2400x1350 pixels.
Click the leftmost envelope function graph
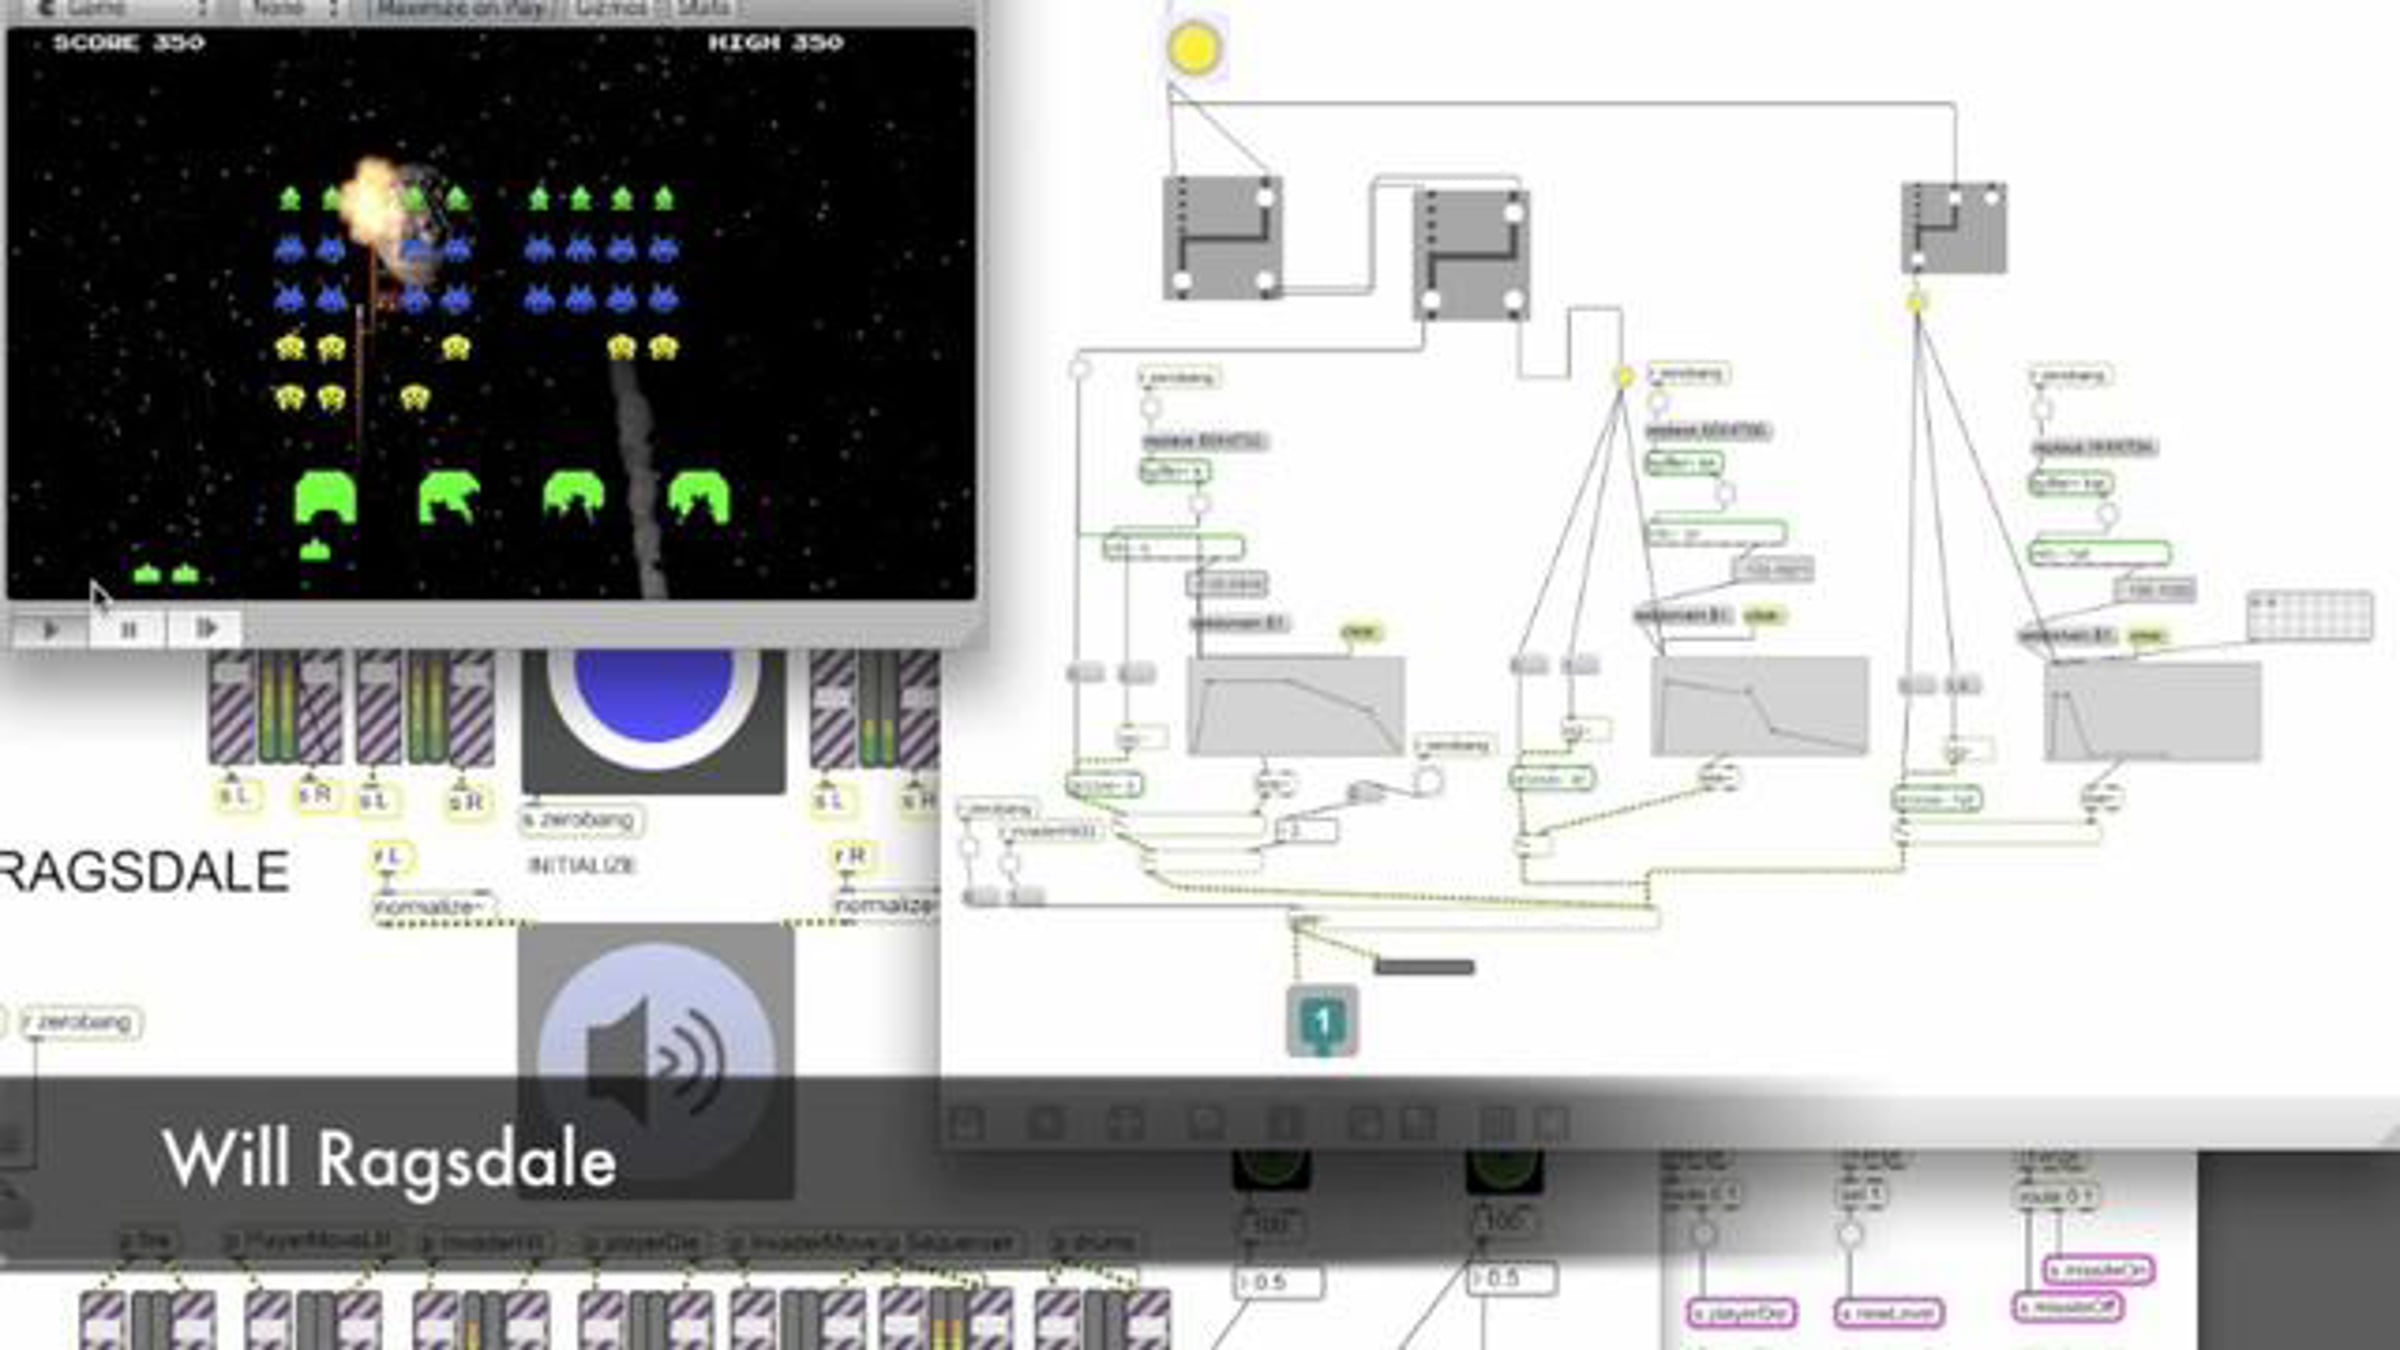point(1295,706)
